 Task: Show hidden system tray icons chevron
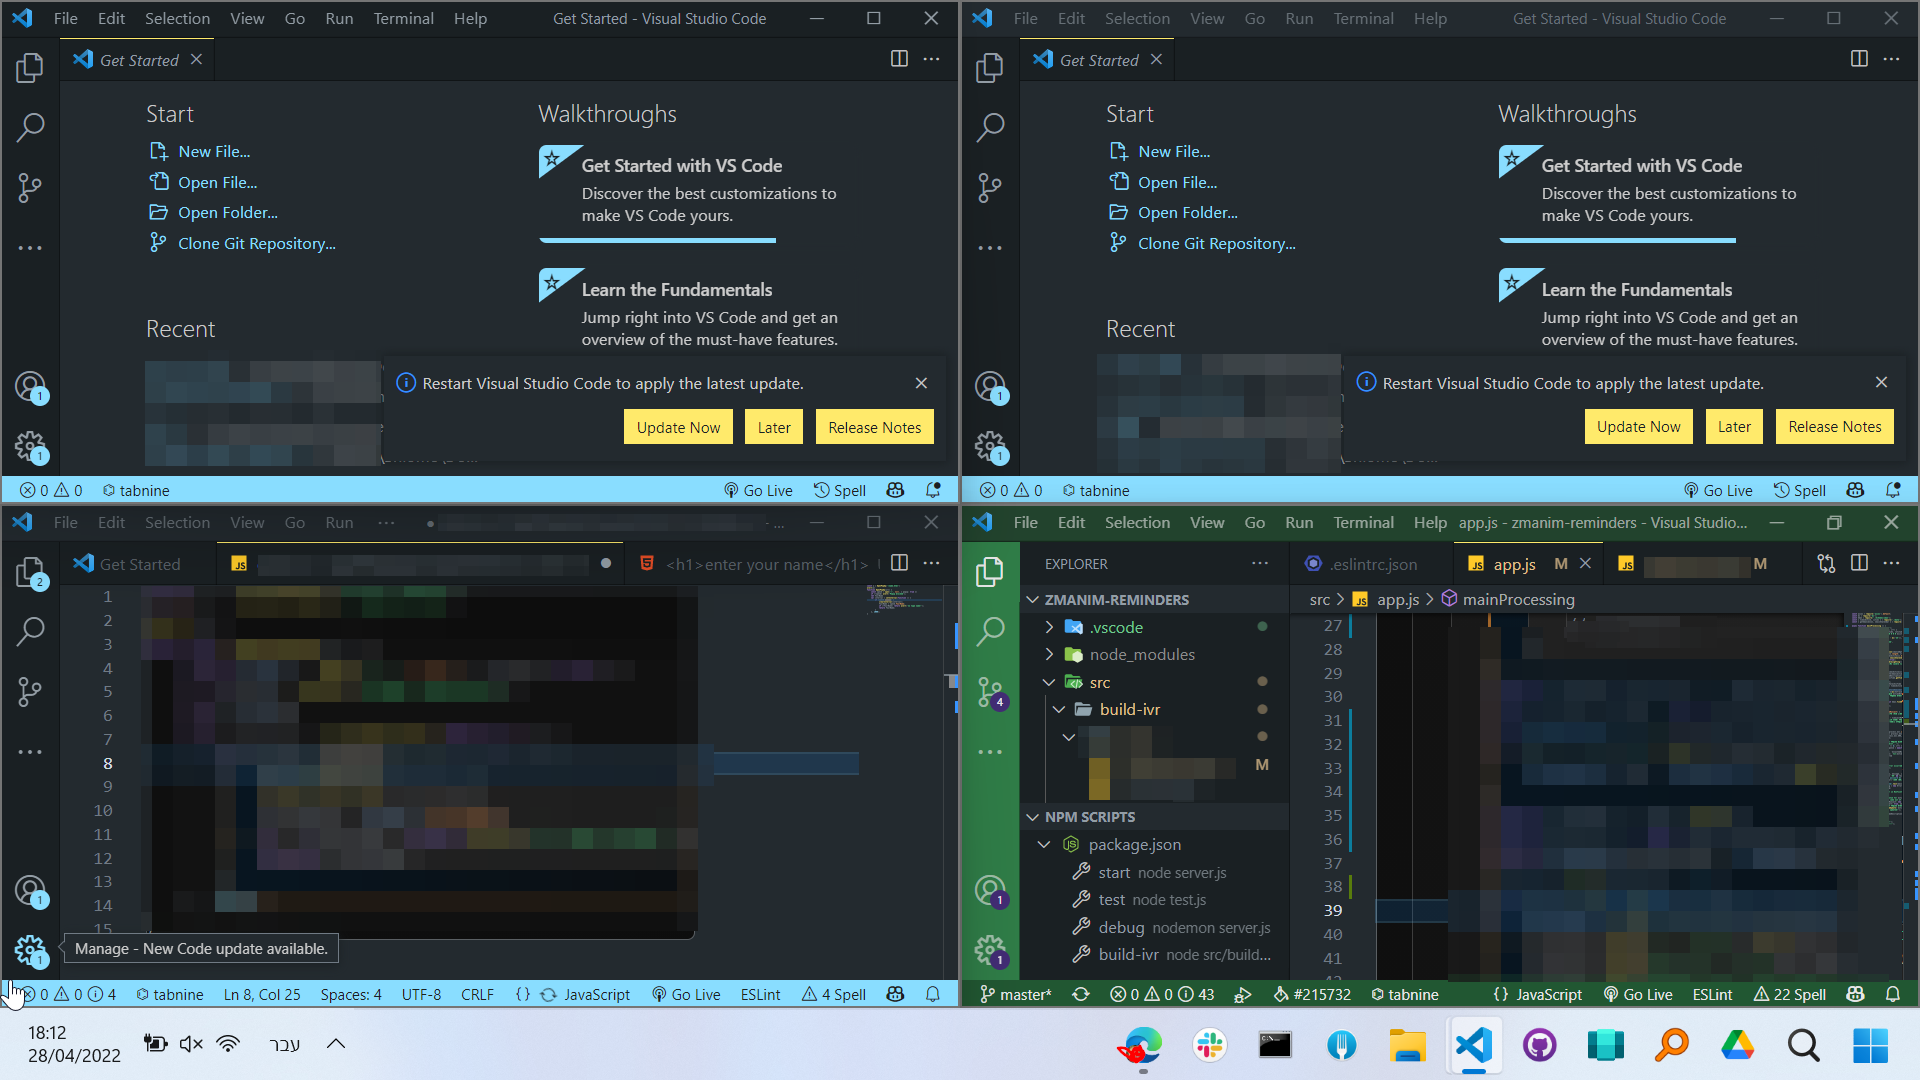[x=336, y=1044]
